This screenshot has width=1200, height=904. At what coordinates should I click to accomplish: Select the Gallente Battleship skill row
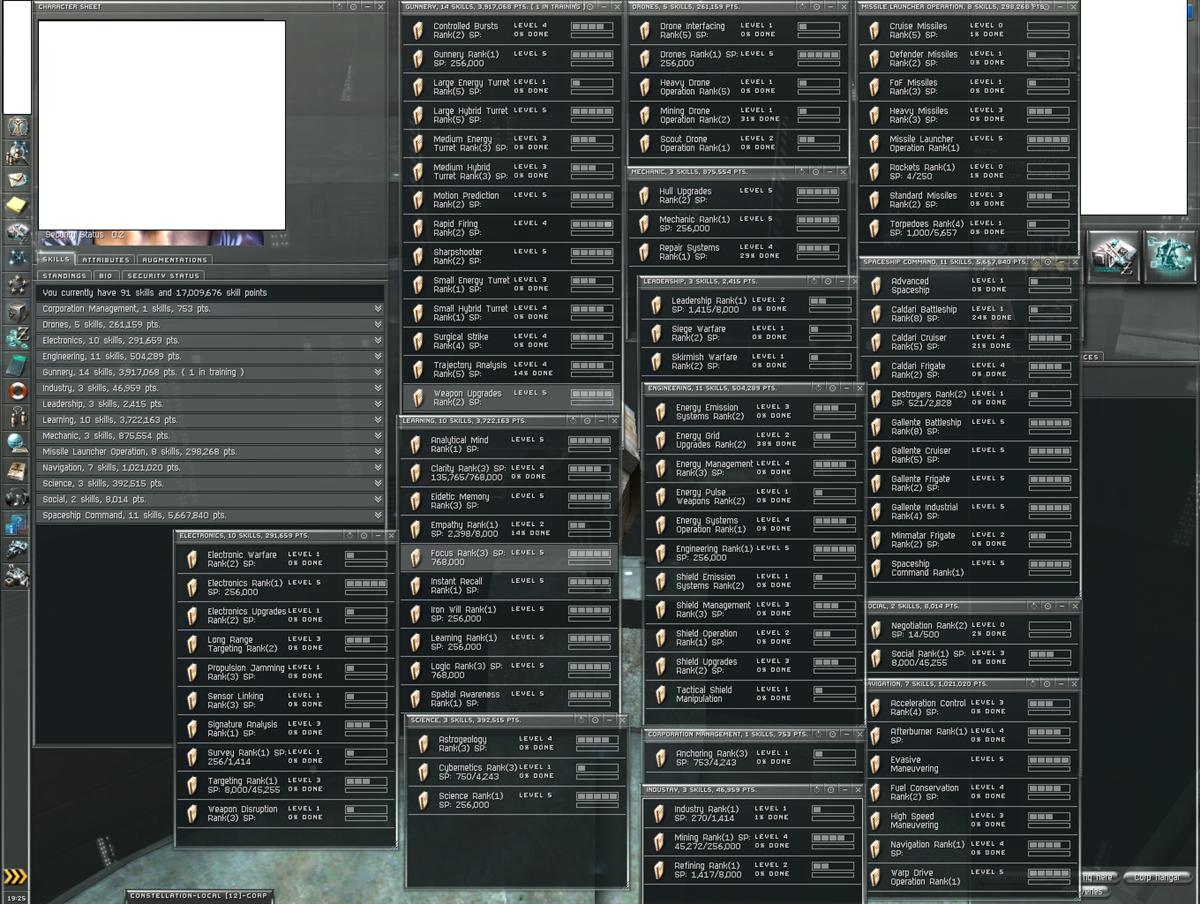969,427
